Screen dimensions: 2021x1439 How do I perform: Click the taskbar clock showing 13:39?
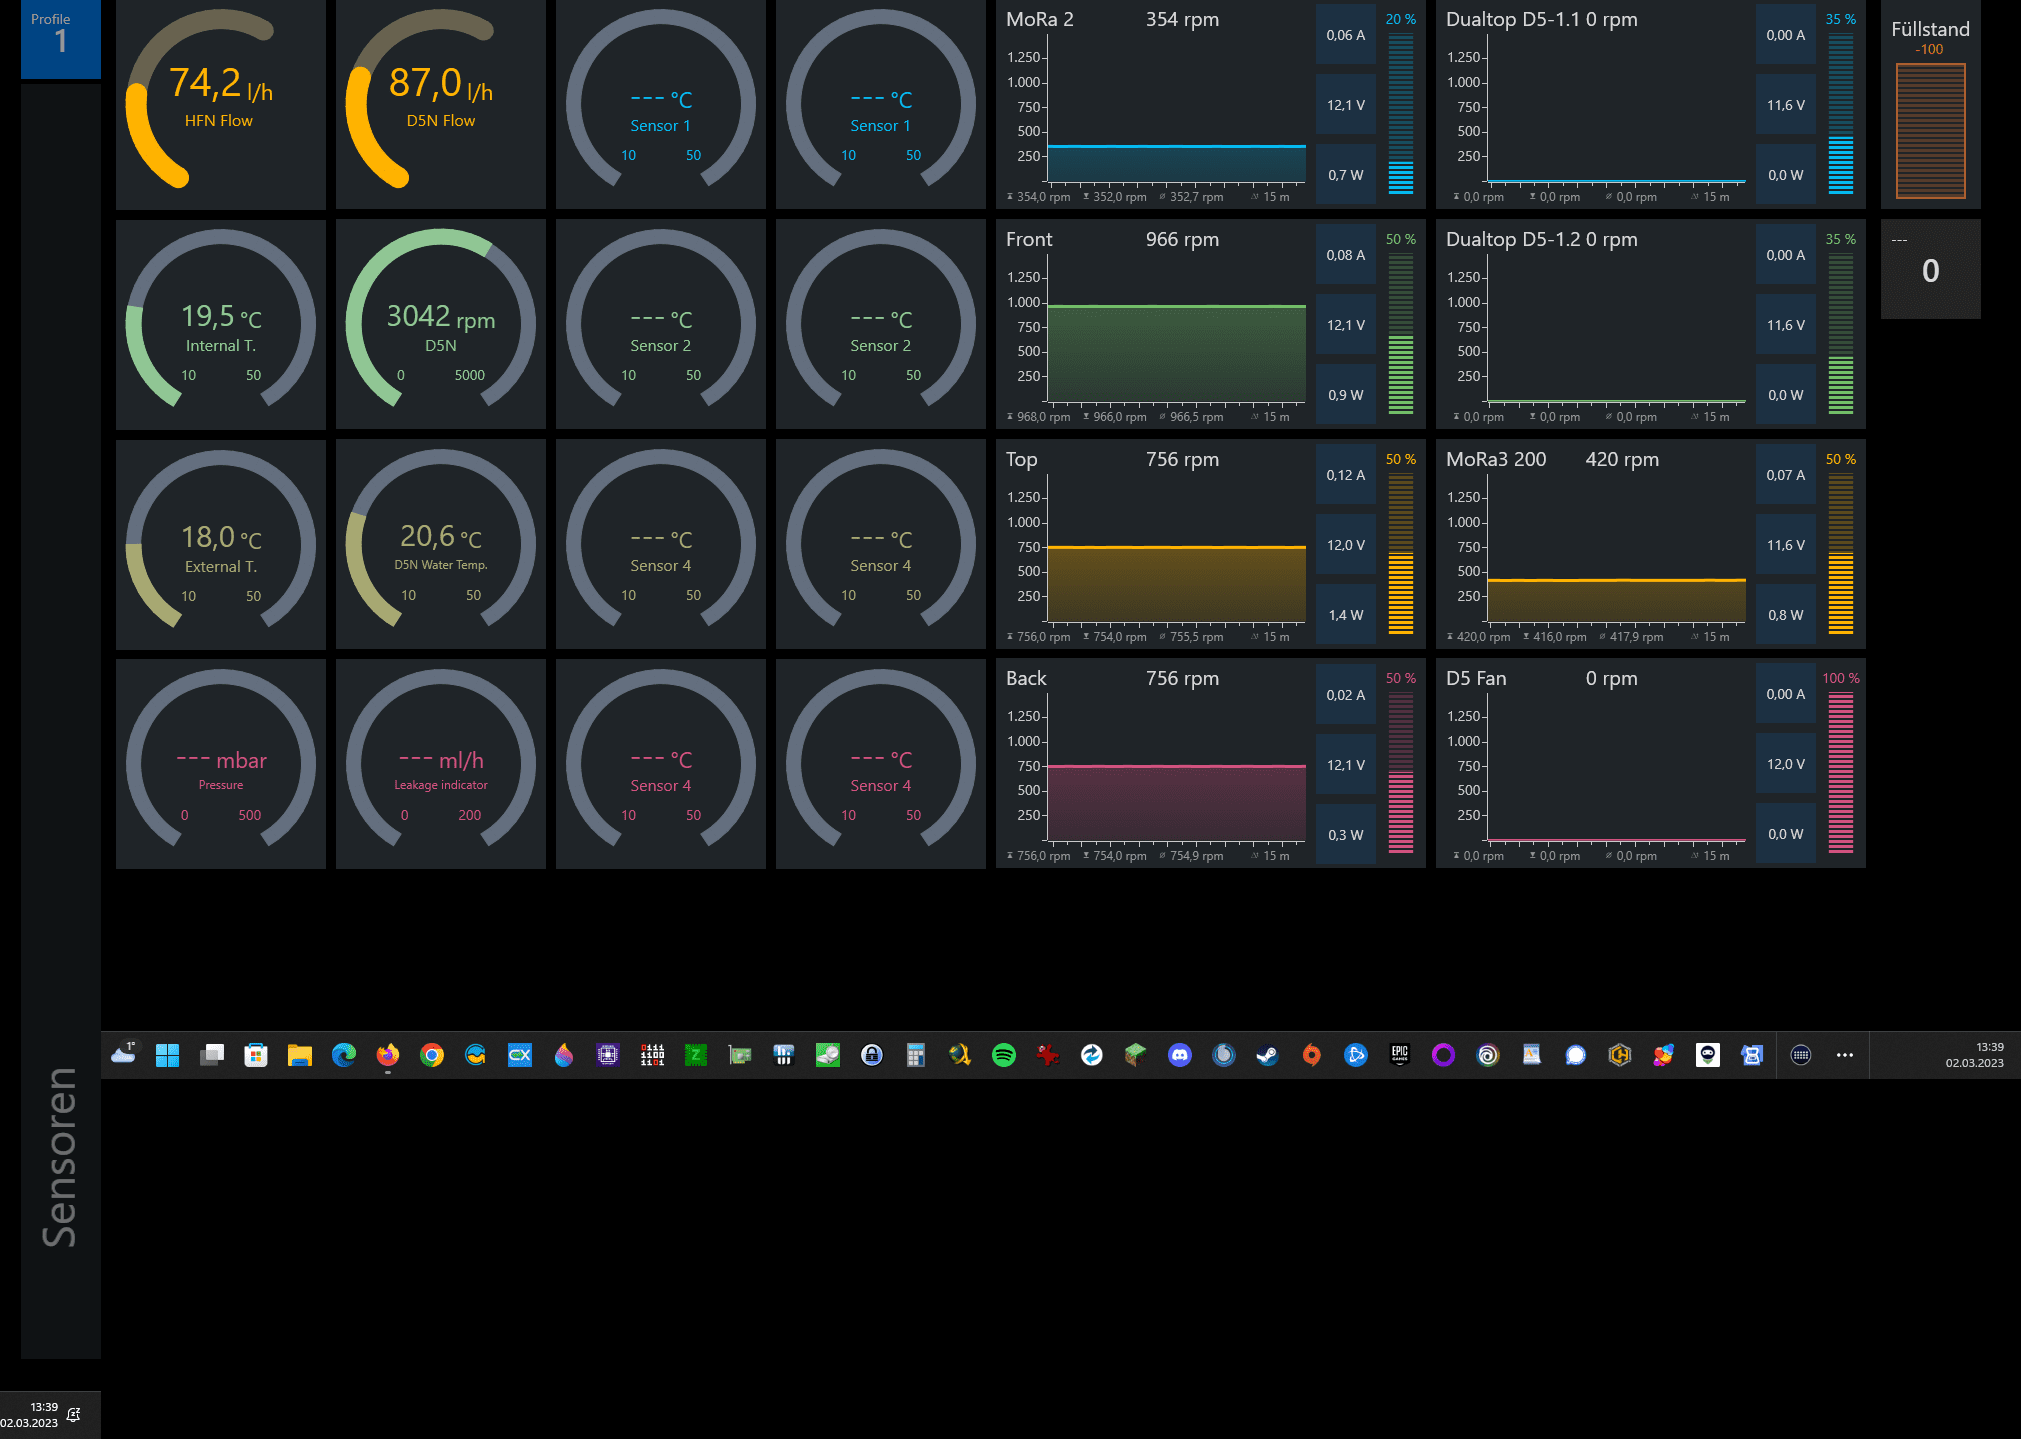1975,1055
